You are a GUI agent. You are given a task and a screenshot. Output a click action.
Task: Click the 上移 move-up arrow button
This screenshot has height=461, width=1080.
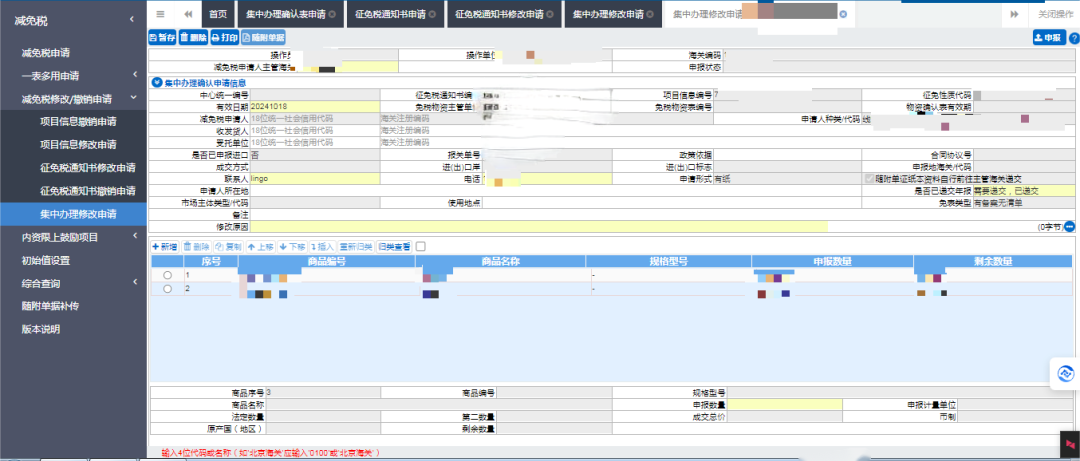click(x=260, y=246)
